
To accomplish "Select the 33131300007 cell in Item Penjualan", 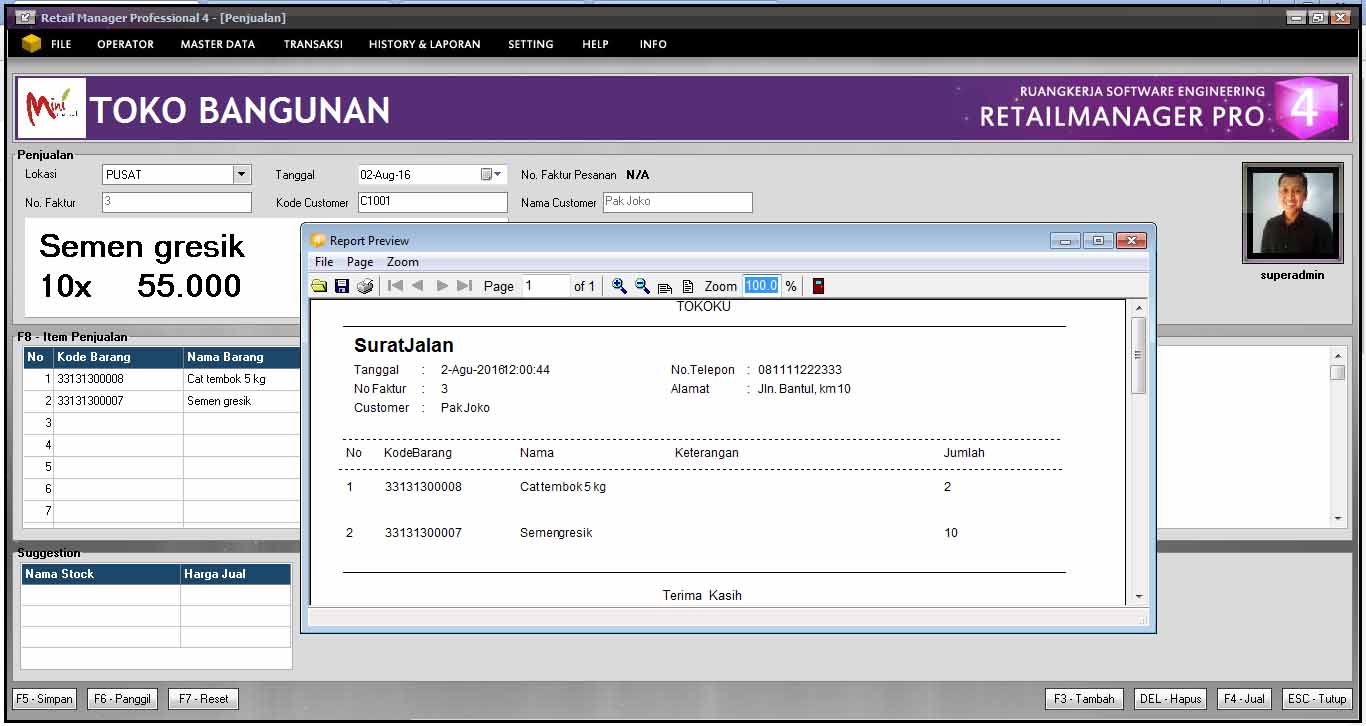I will pyautogui.click(x=118, y=401).
